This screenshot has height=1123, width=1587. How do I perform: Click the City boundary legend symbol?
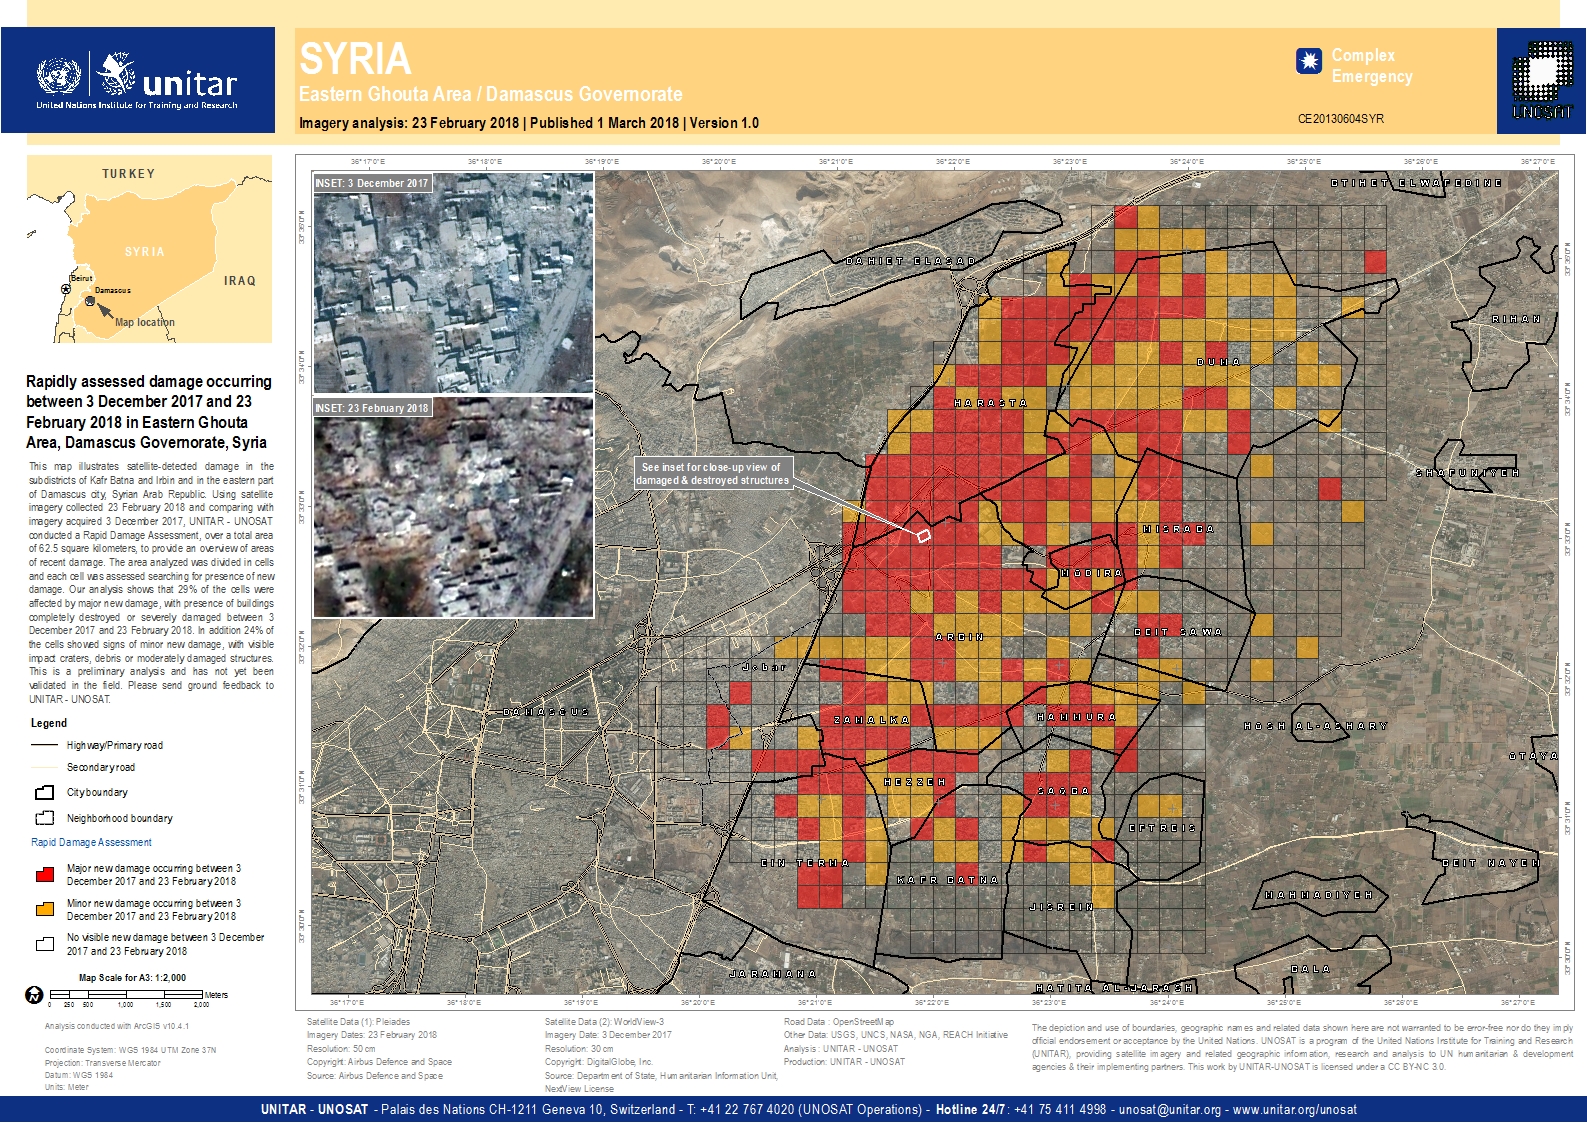[x=45, y=793]
